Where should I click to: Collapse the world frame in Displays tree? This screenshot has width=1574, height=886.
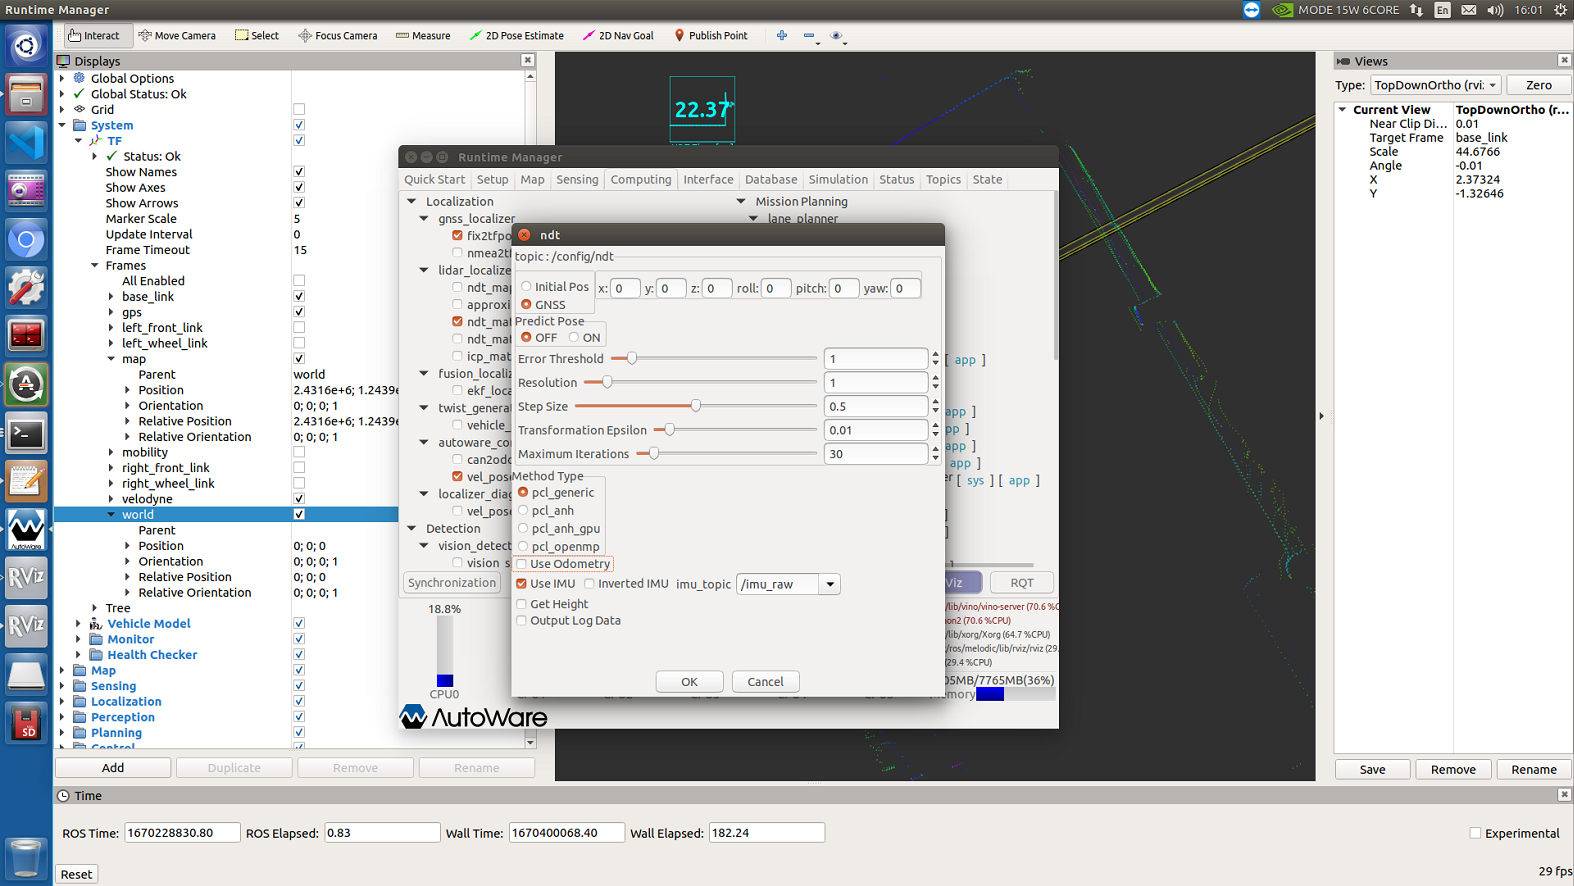[x=111, y=515]
